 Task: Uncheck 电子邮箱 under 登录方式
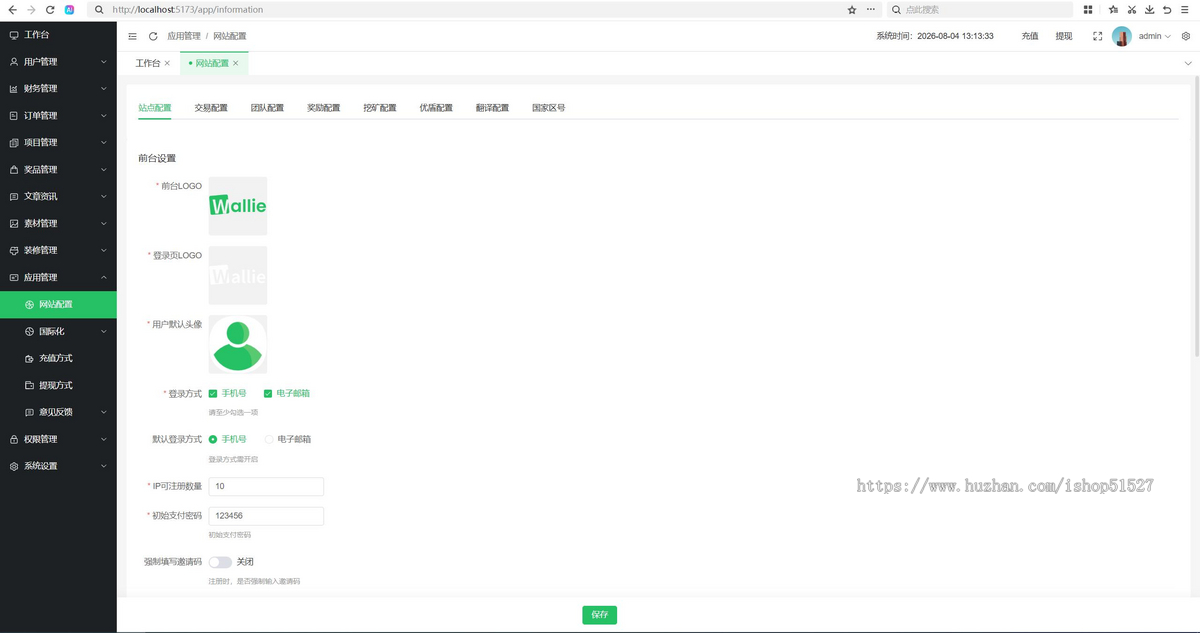coord(268,394)
